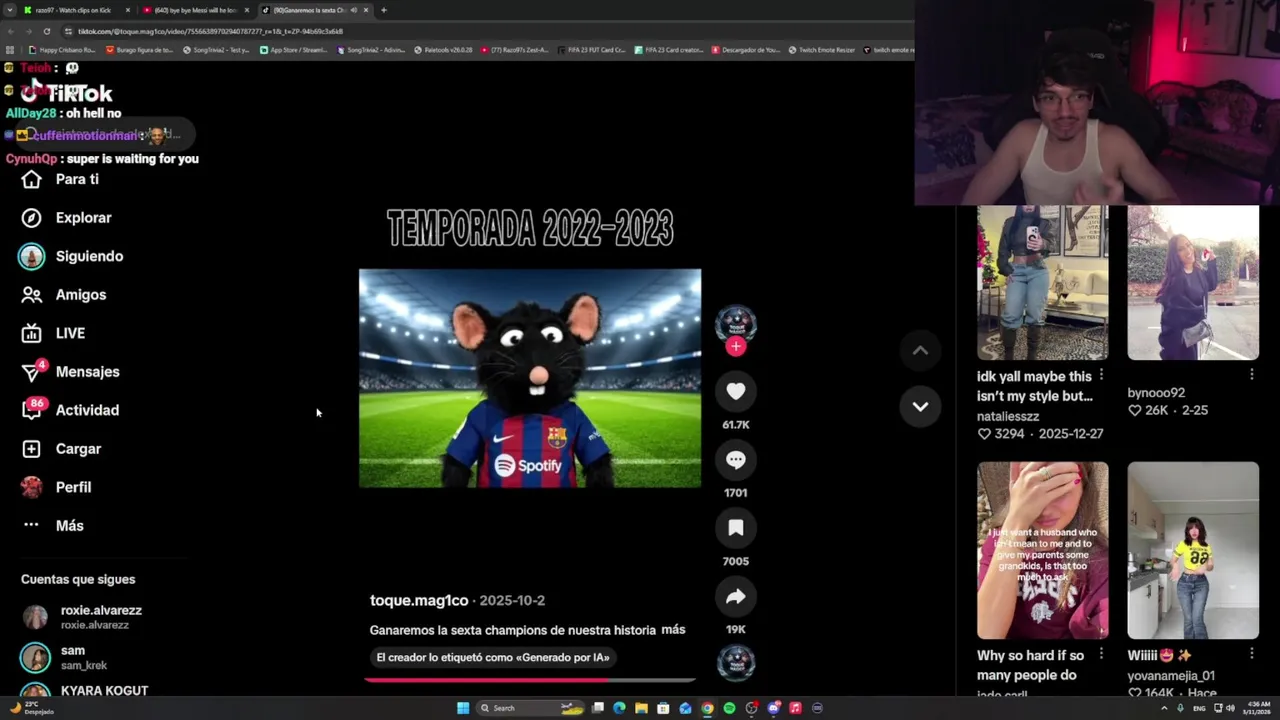Go to Perfil page
The width and height of the screenshot is (1280, 720).
pyautogui.click(x=56, y=487)
